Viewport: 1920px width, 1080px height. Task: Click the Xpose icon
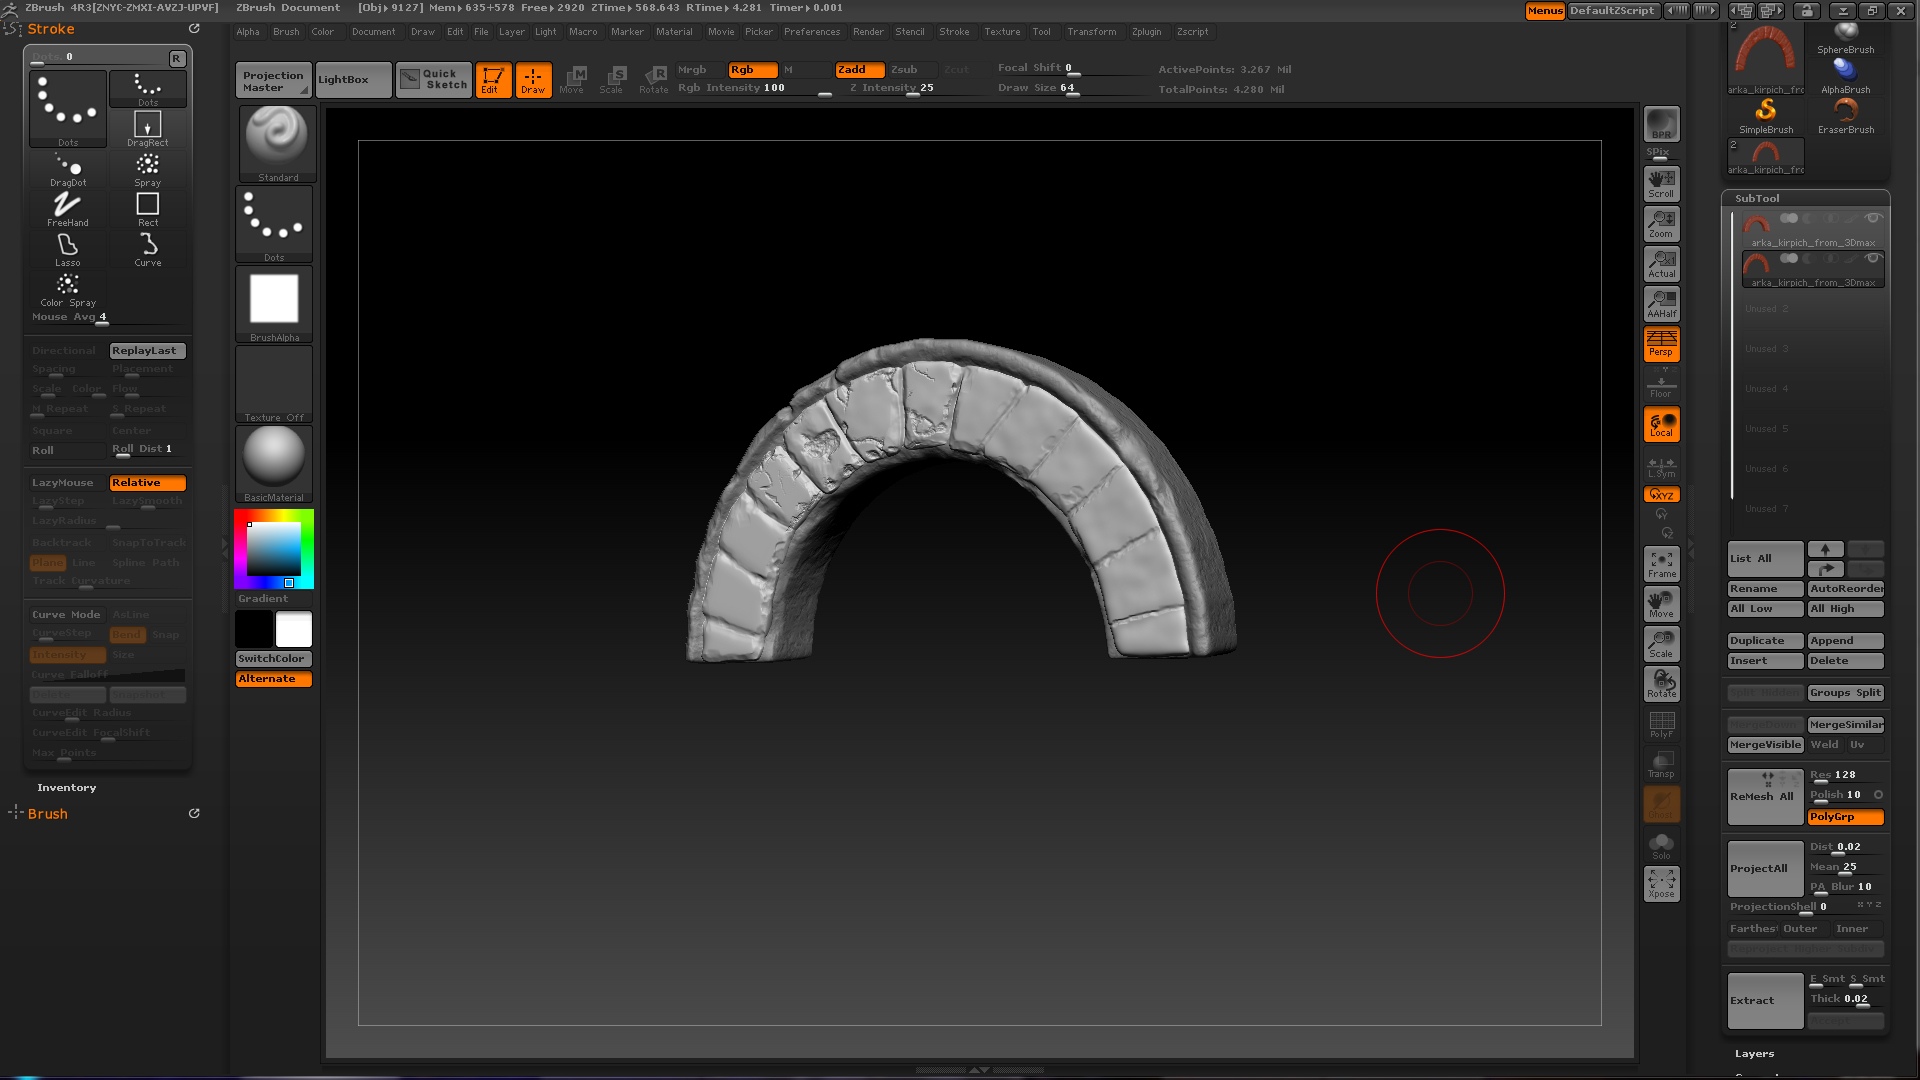pyautogui.click(x=1661, y=883)
